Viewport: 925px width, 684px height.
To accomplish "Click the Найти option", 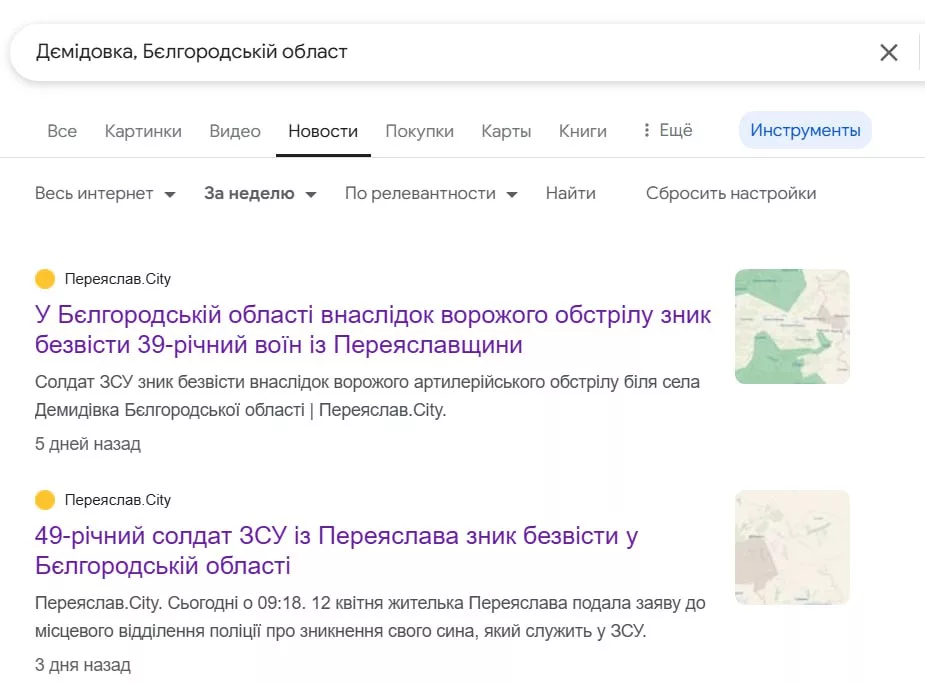I will tap(571, 193).
